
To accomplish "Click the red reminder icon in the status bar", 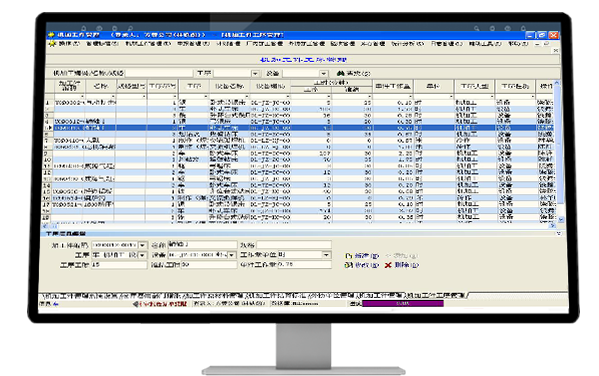I will [136, 304].
